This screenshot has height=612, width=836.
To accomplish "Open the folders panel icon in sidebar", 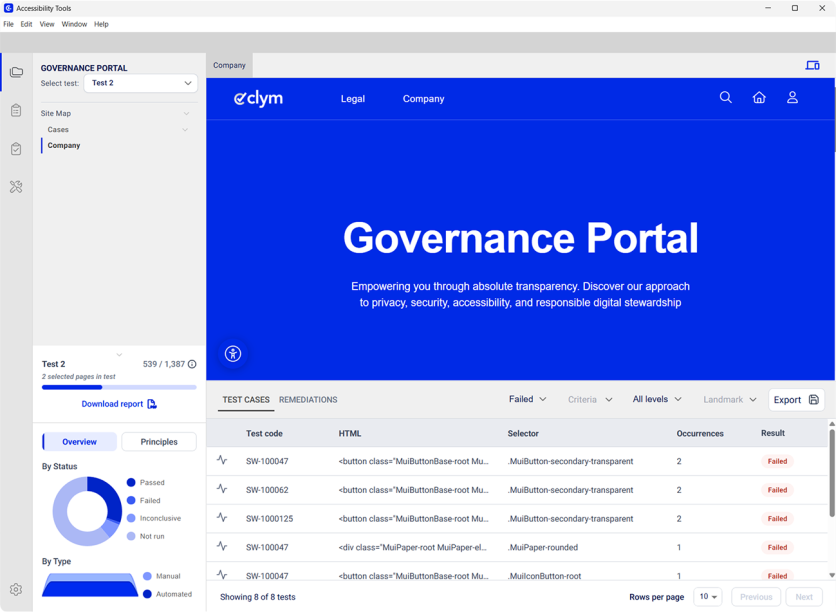I will pos(16,72).
